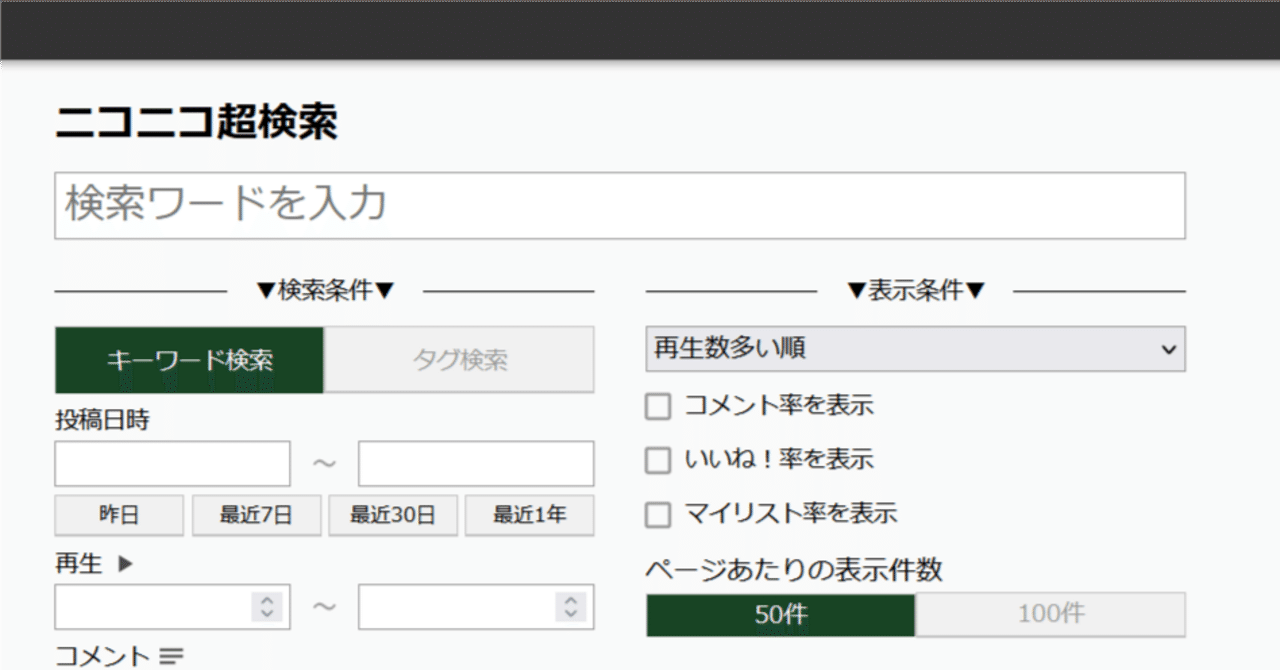Click the 投稿日時 end date field
The height and width of the screenshot is (670, 1280).
click(x=476, y=464)
